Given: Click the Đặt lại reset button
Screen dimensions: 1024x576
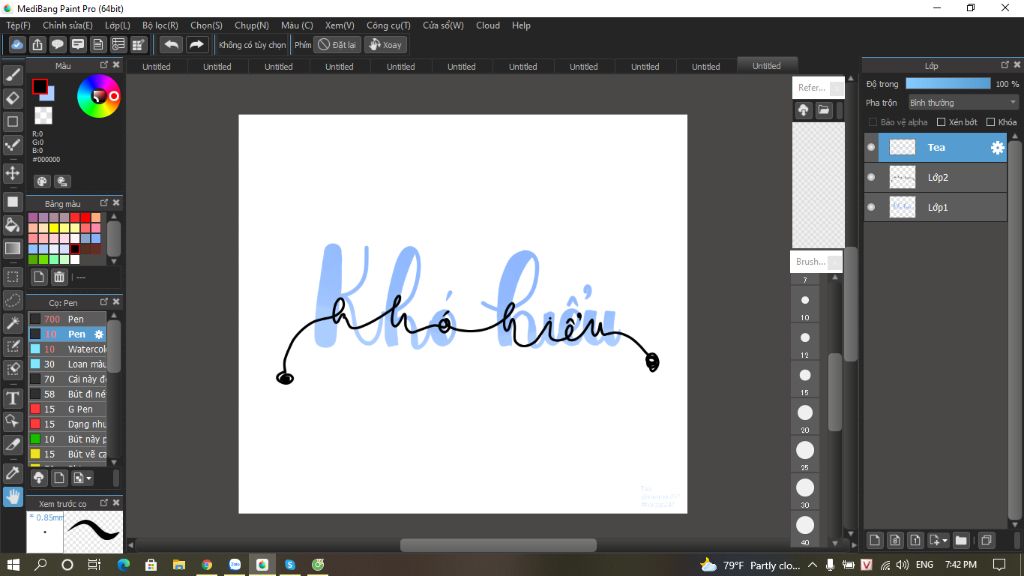Looking at the screenshot, I should (337, 44).
